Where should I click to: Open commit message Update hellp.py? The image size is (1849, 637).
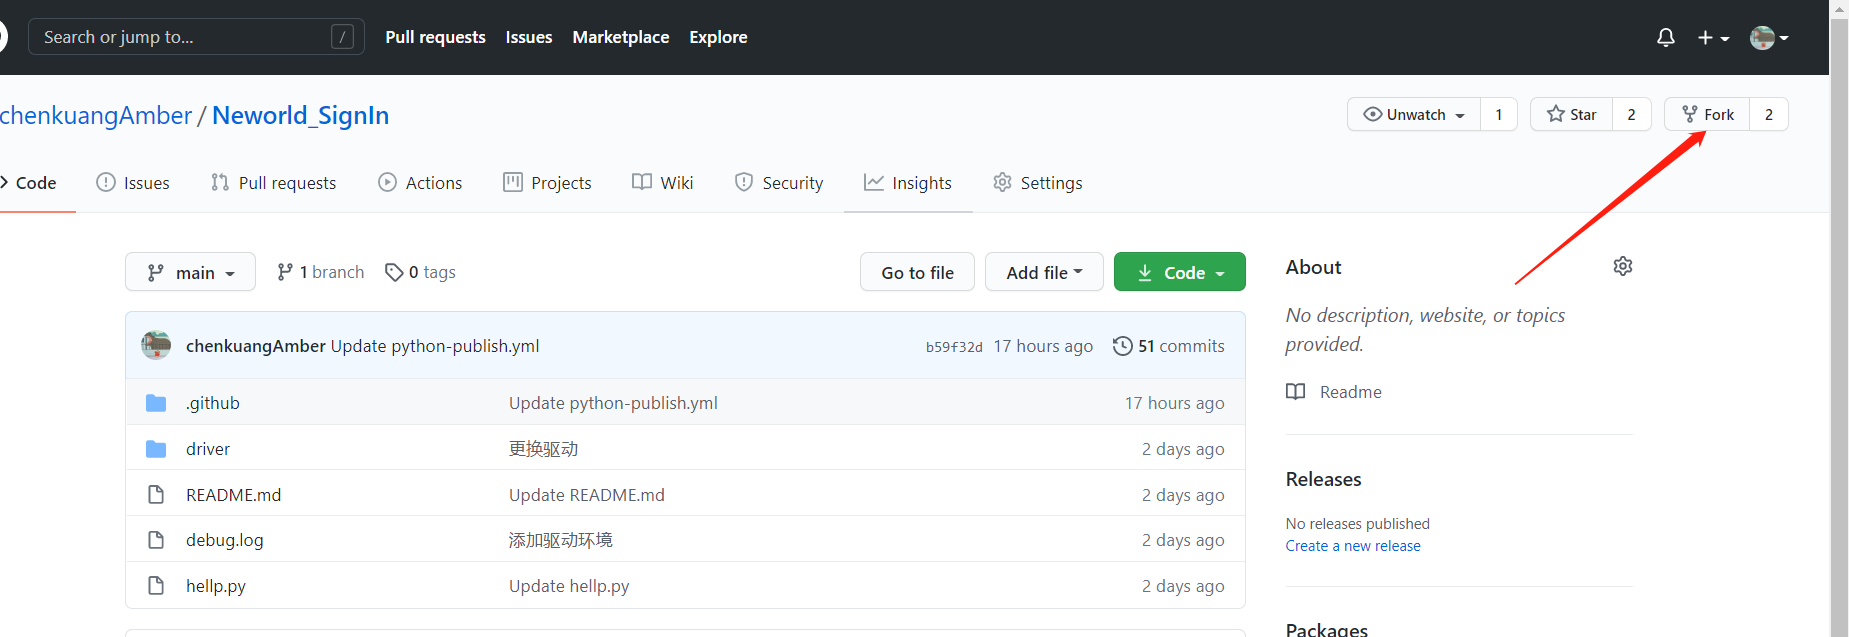pyautogui.click(x=569, y=586)
